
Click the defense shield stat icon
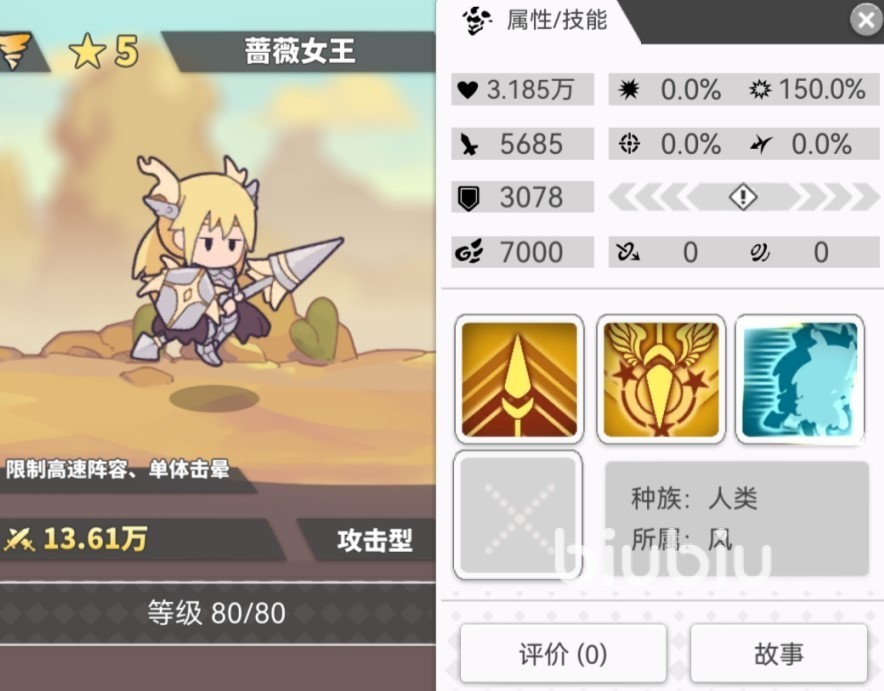tap(468, 198)
